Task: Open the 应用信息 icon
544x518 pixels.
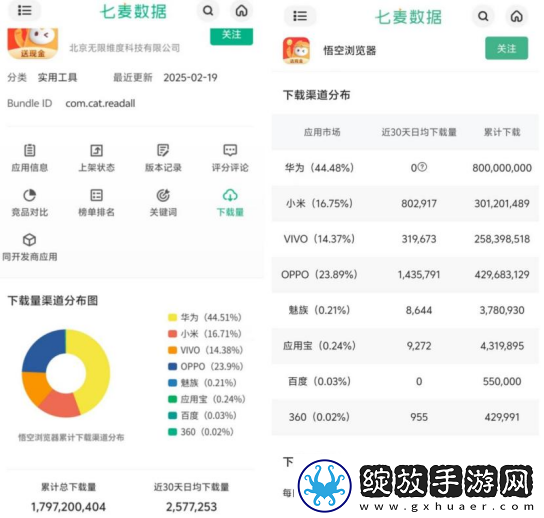Action: tap(29, 151)
